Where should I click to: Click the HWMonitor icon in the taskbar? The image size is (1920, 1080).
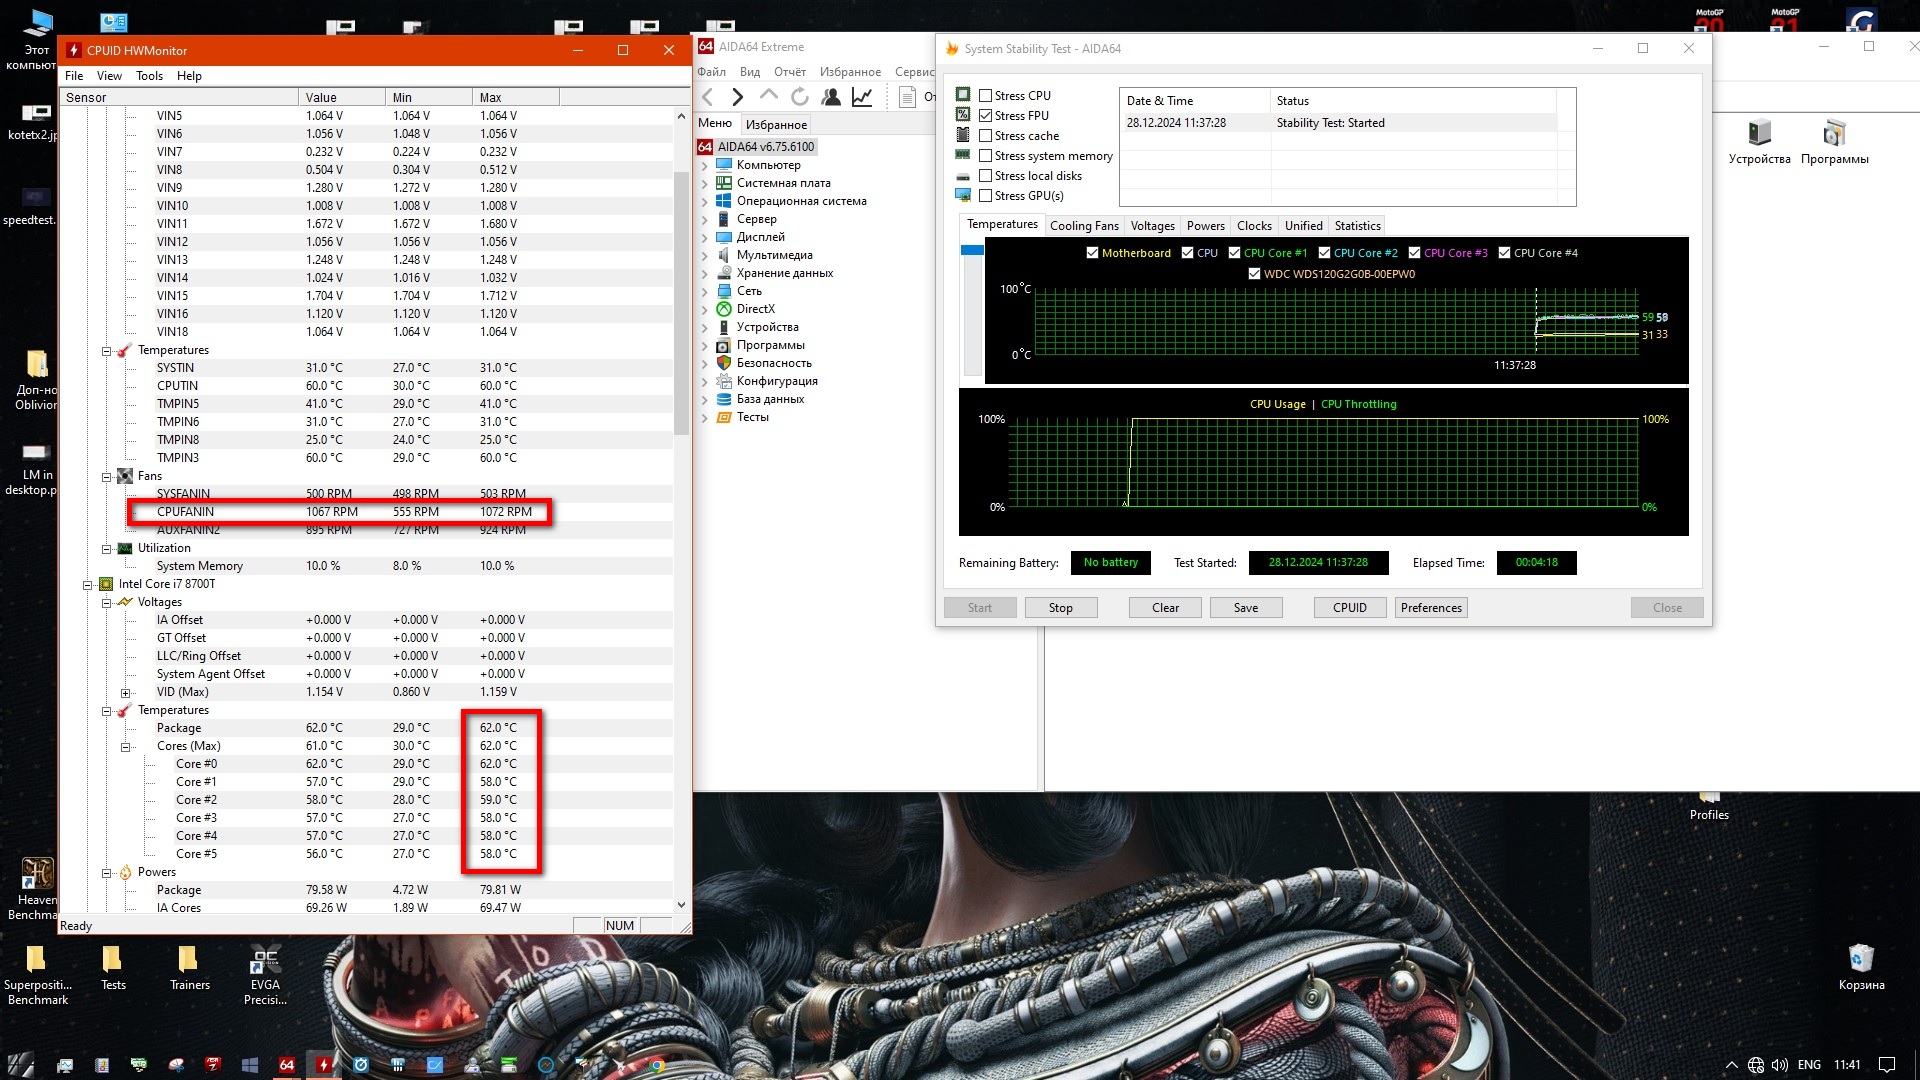coord(324,1065)
